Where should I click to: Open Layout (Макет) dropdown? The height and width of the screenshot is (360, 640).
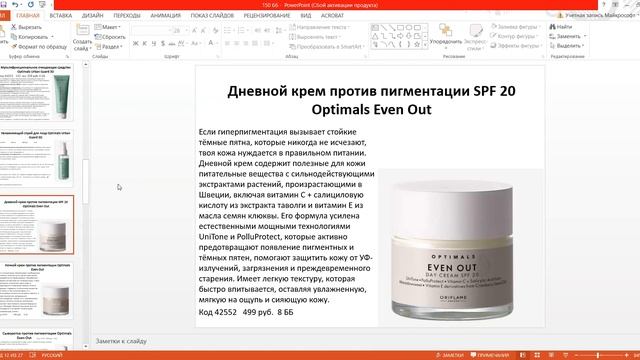point(108,27)
